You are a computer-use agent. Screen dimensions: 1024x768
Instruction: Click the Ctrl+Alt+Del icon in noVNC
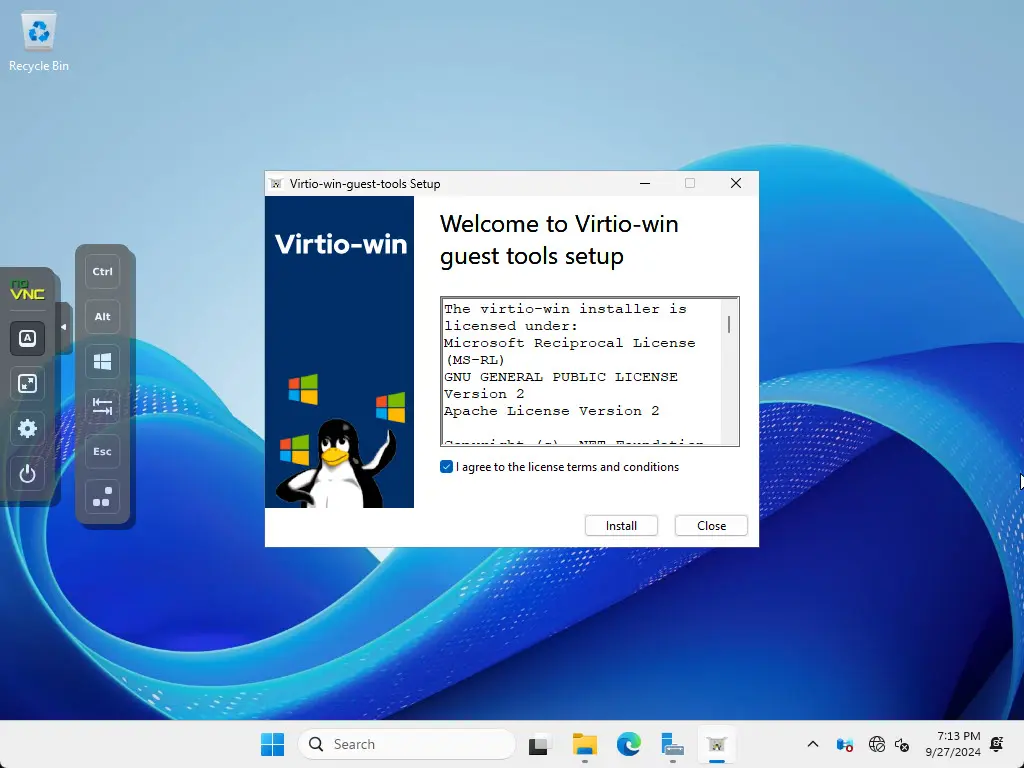click(102, 496)
